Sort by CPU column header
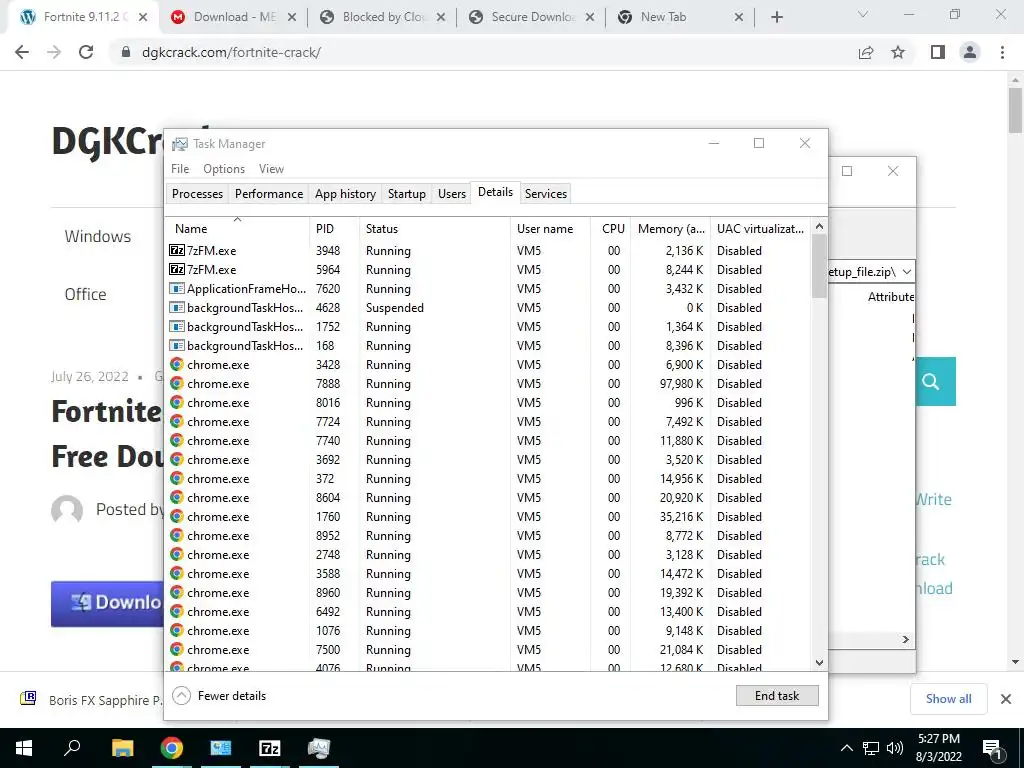 coord(611,229)
